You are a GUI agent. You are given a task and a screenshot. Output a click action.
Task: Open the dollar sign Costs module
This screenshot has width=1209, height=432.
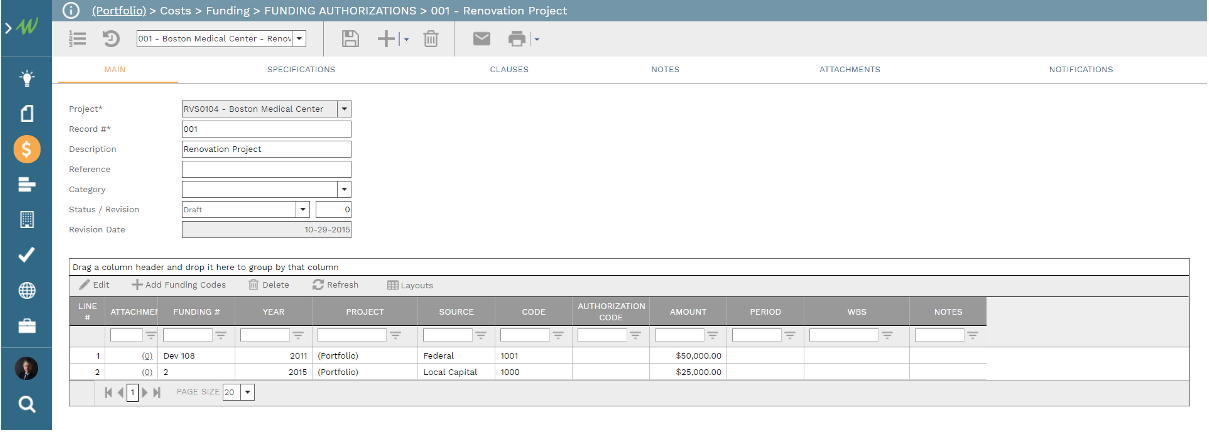pyautogui.click(x=27, y=149)
